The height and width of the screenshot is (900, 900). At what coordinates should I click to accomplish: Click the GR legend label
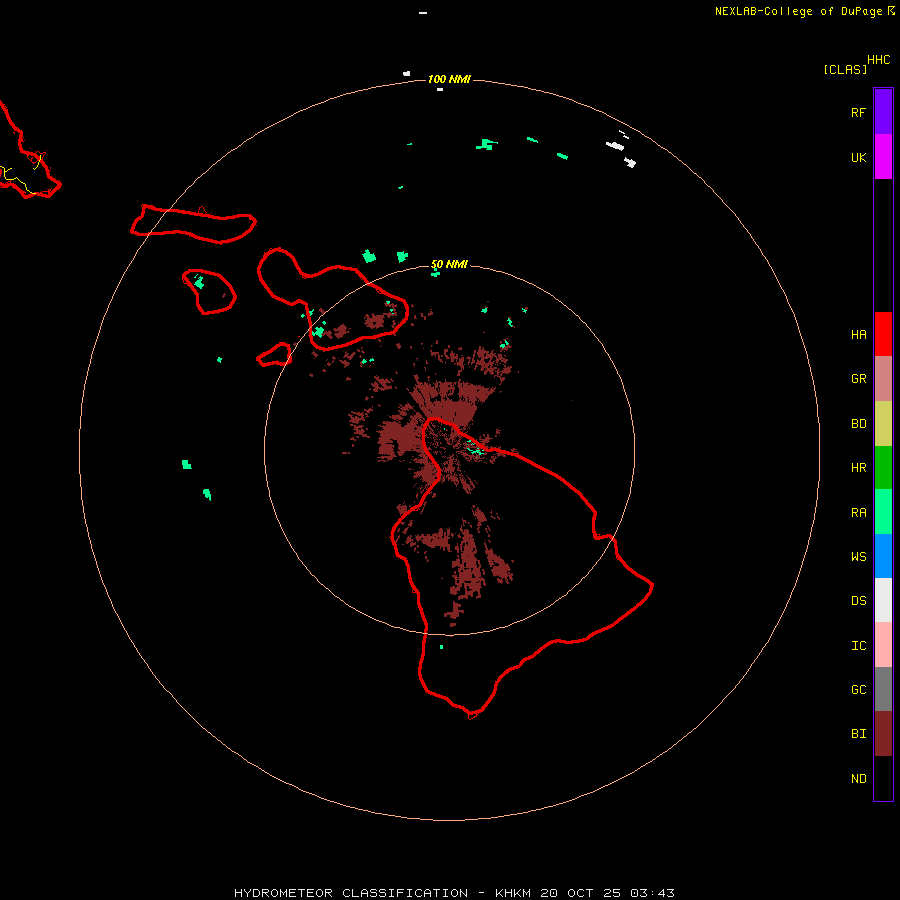[x=859, y=379]
